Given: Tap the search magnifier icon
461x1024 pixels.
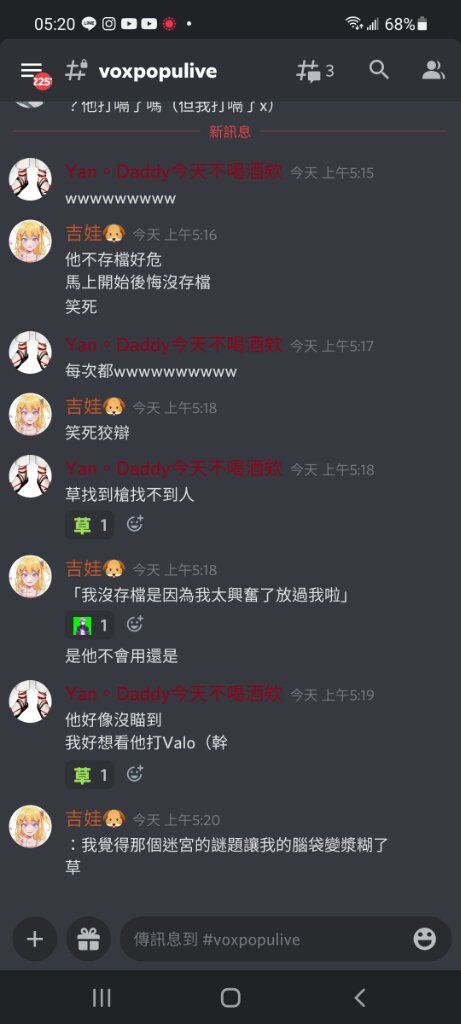Looking at the screenshot, I should click(x=379, y=70).
